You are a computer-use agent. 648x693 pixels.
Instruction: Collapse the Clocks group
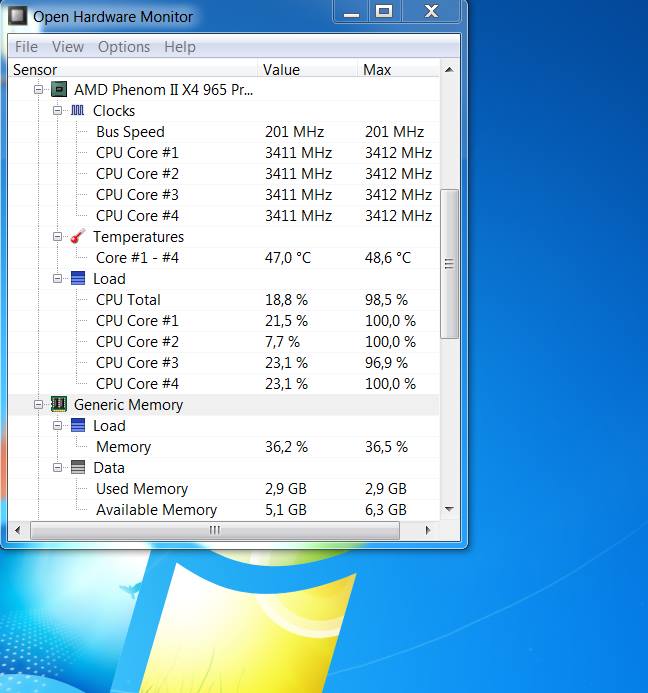(x=57, y=110)
